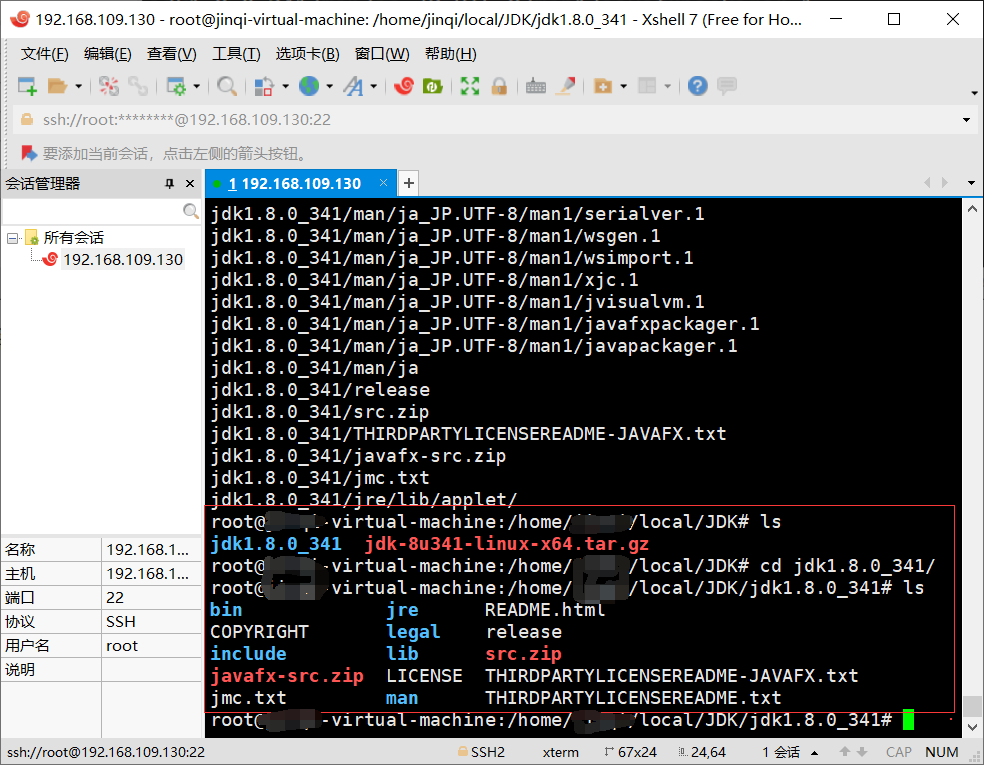Viewport: 984px width, 765px height.
Task: Click the Disconnect toolbar icon
Action: 109,86
